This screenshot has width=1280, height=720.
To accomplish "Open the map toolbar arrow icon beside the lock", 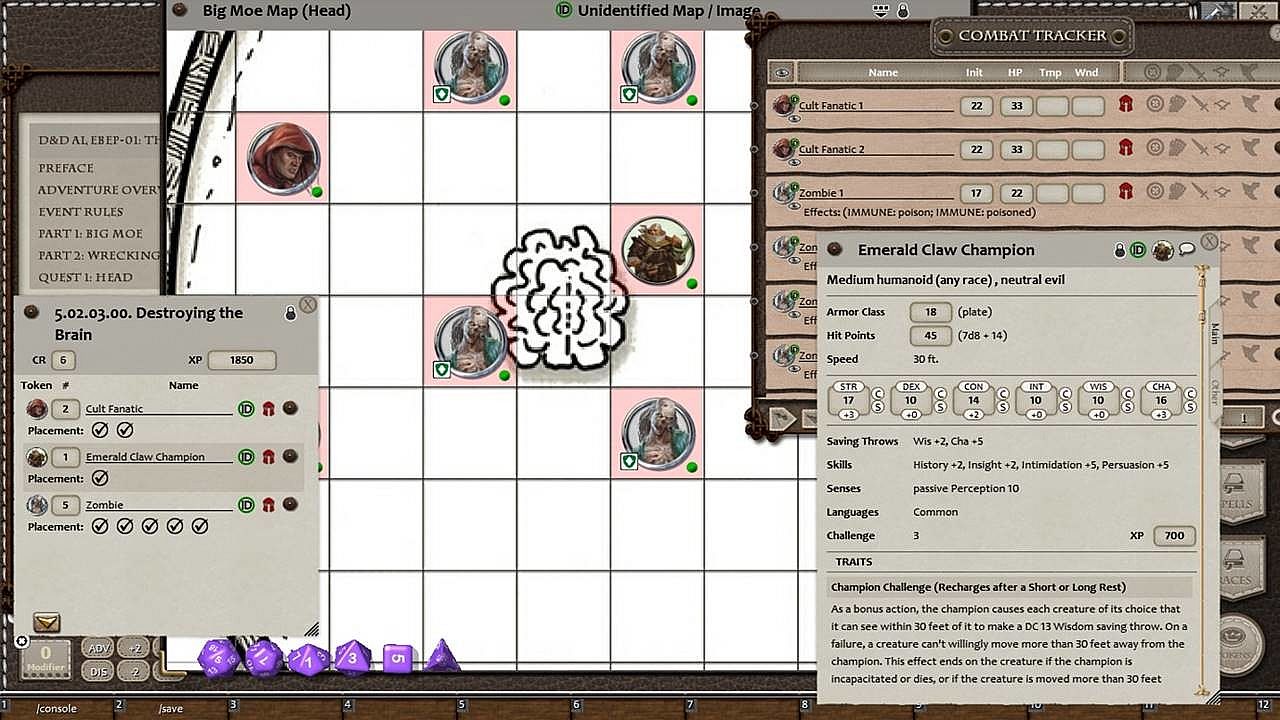I will tap(881, 11).
